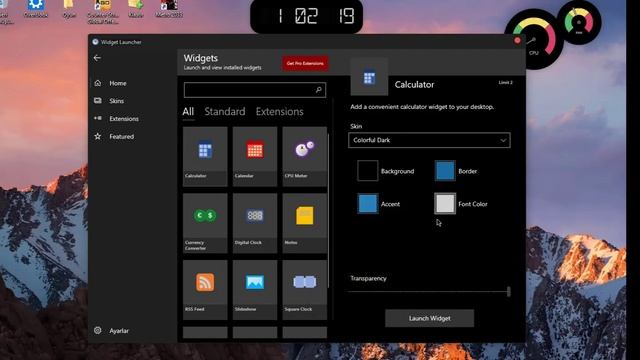Click the back arrow in Widget Launcher
640x360 pixels.
pyautogui.click(x=97, y=58)
